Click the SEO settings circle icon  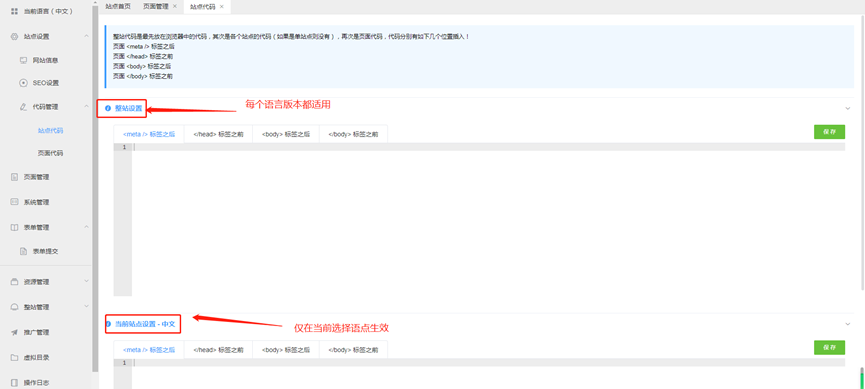coord(23,83)
